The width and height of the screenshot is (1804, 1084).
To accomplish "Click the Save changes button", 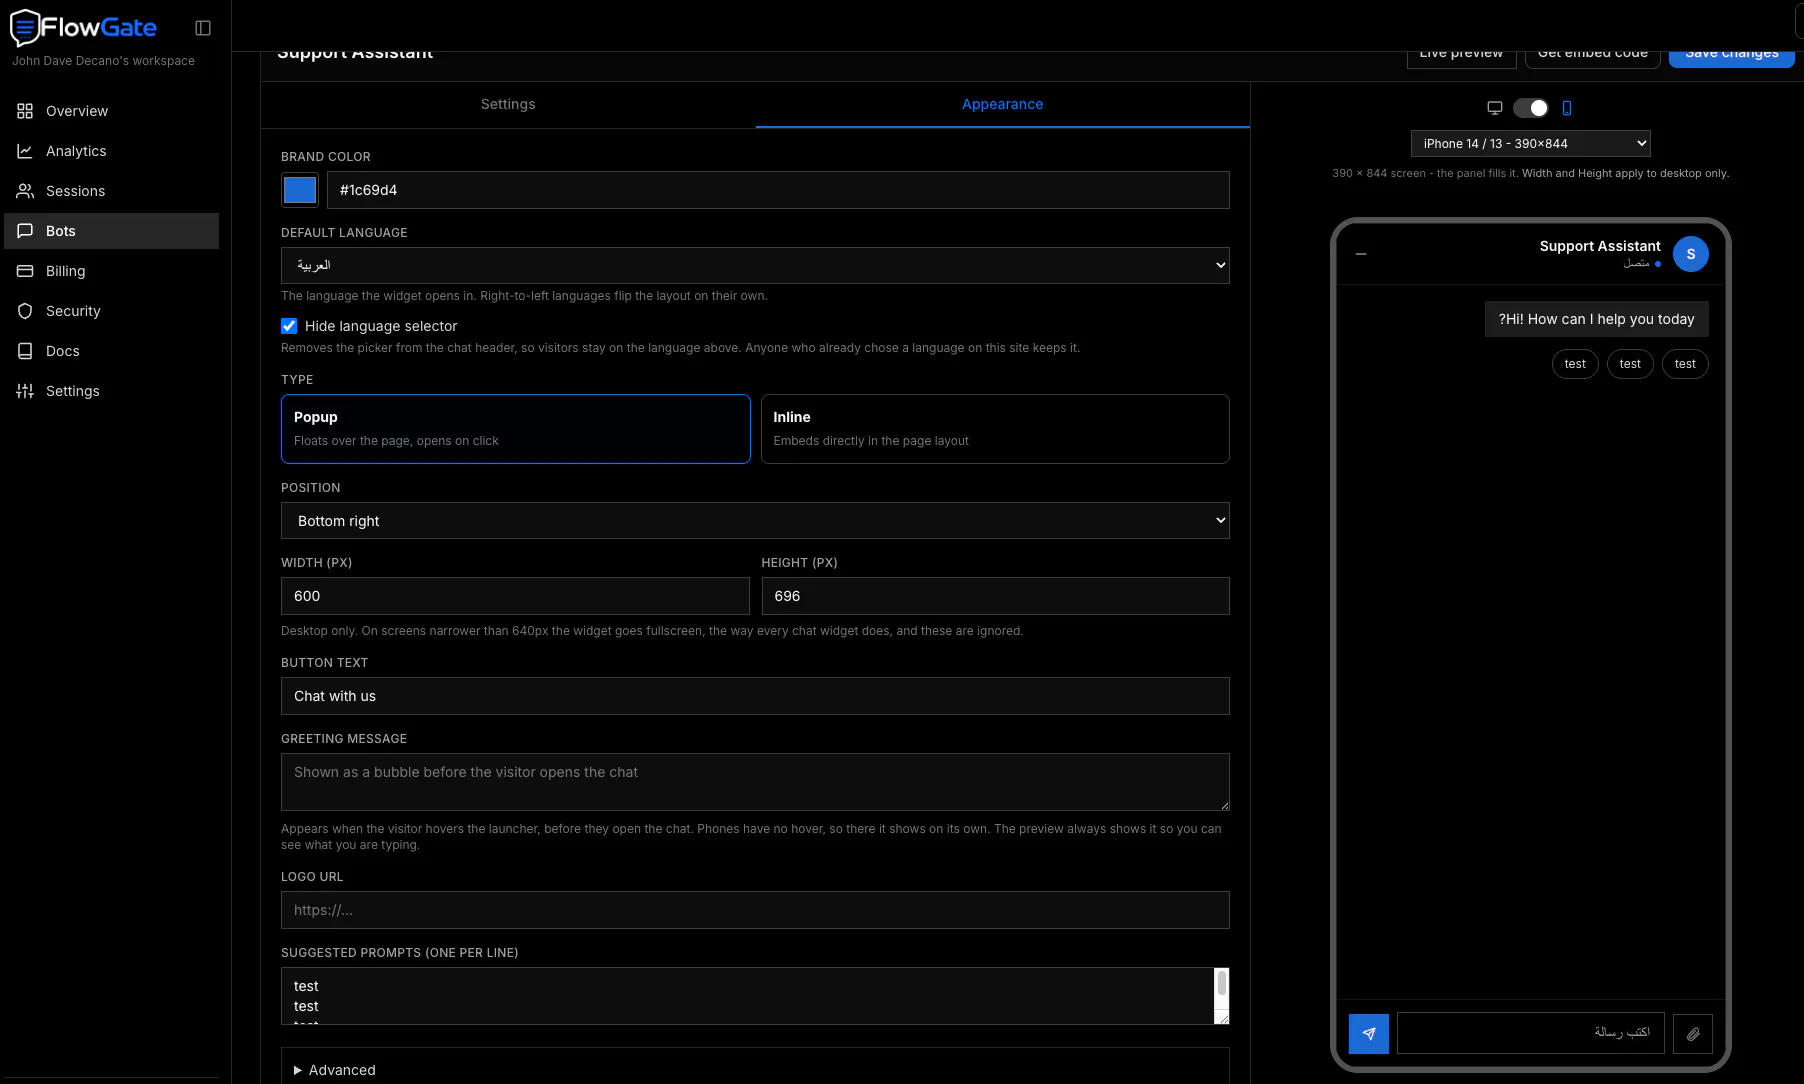I will 1732,58.
